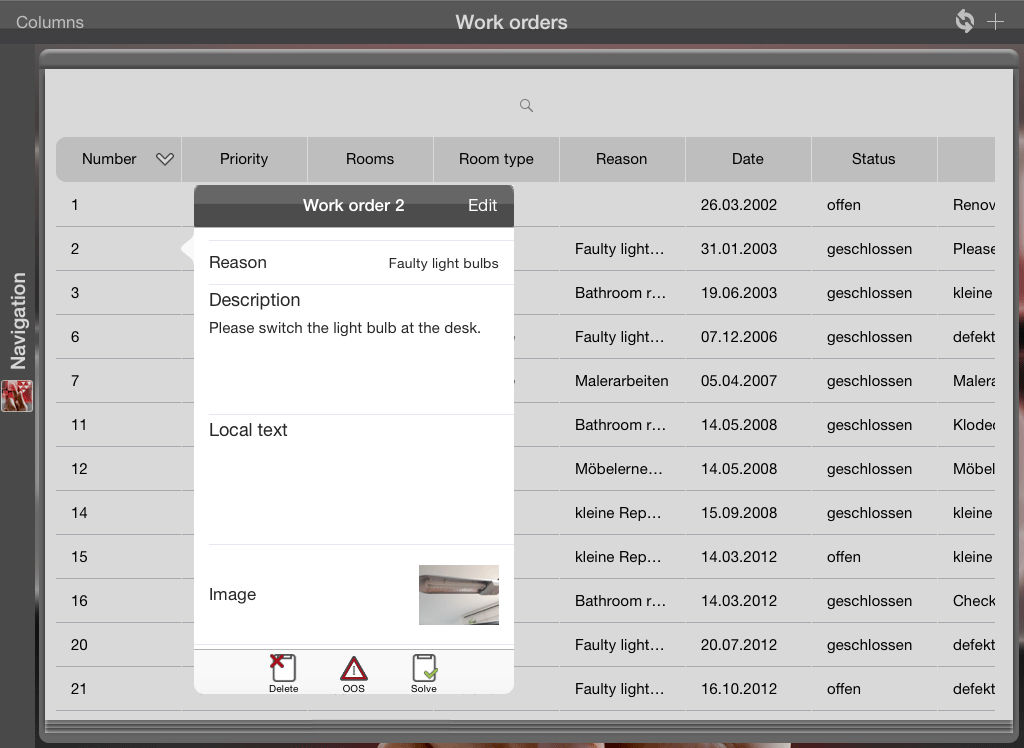Click date 19.06.2003
The height and width of the screenshot is (748, 1024).
[739, 293]
